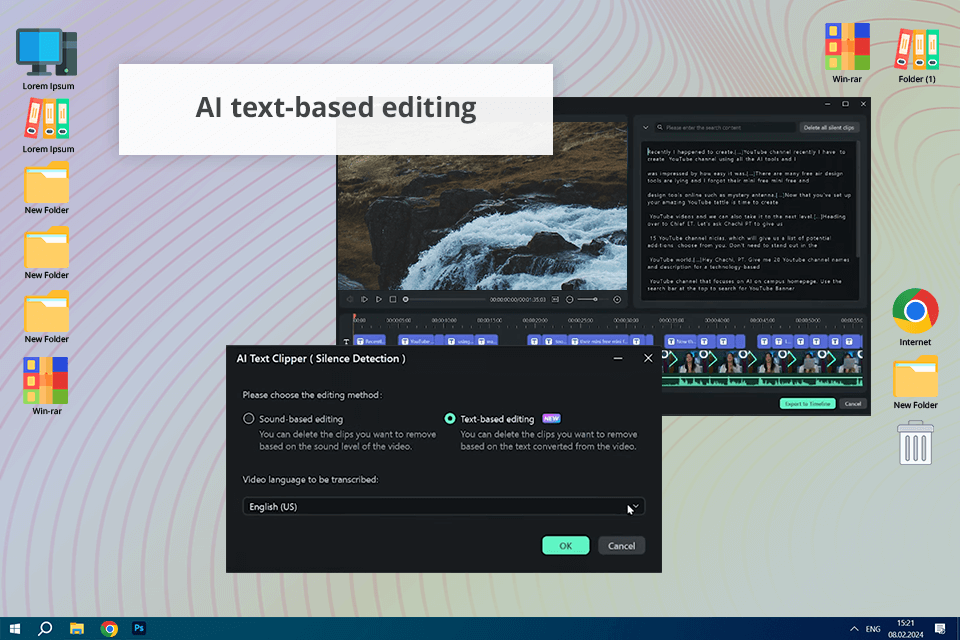Maximize the video editor window
The height and width of the screenshot is (640, 960).
[846, 104]
